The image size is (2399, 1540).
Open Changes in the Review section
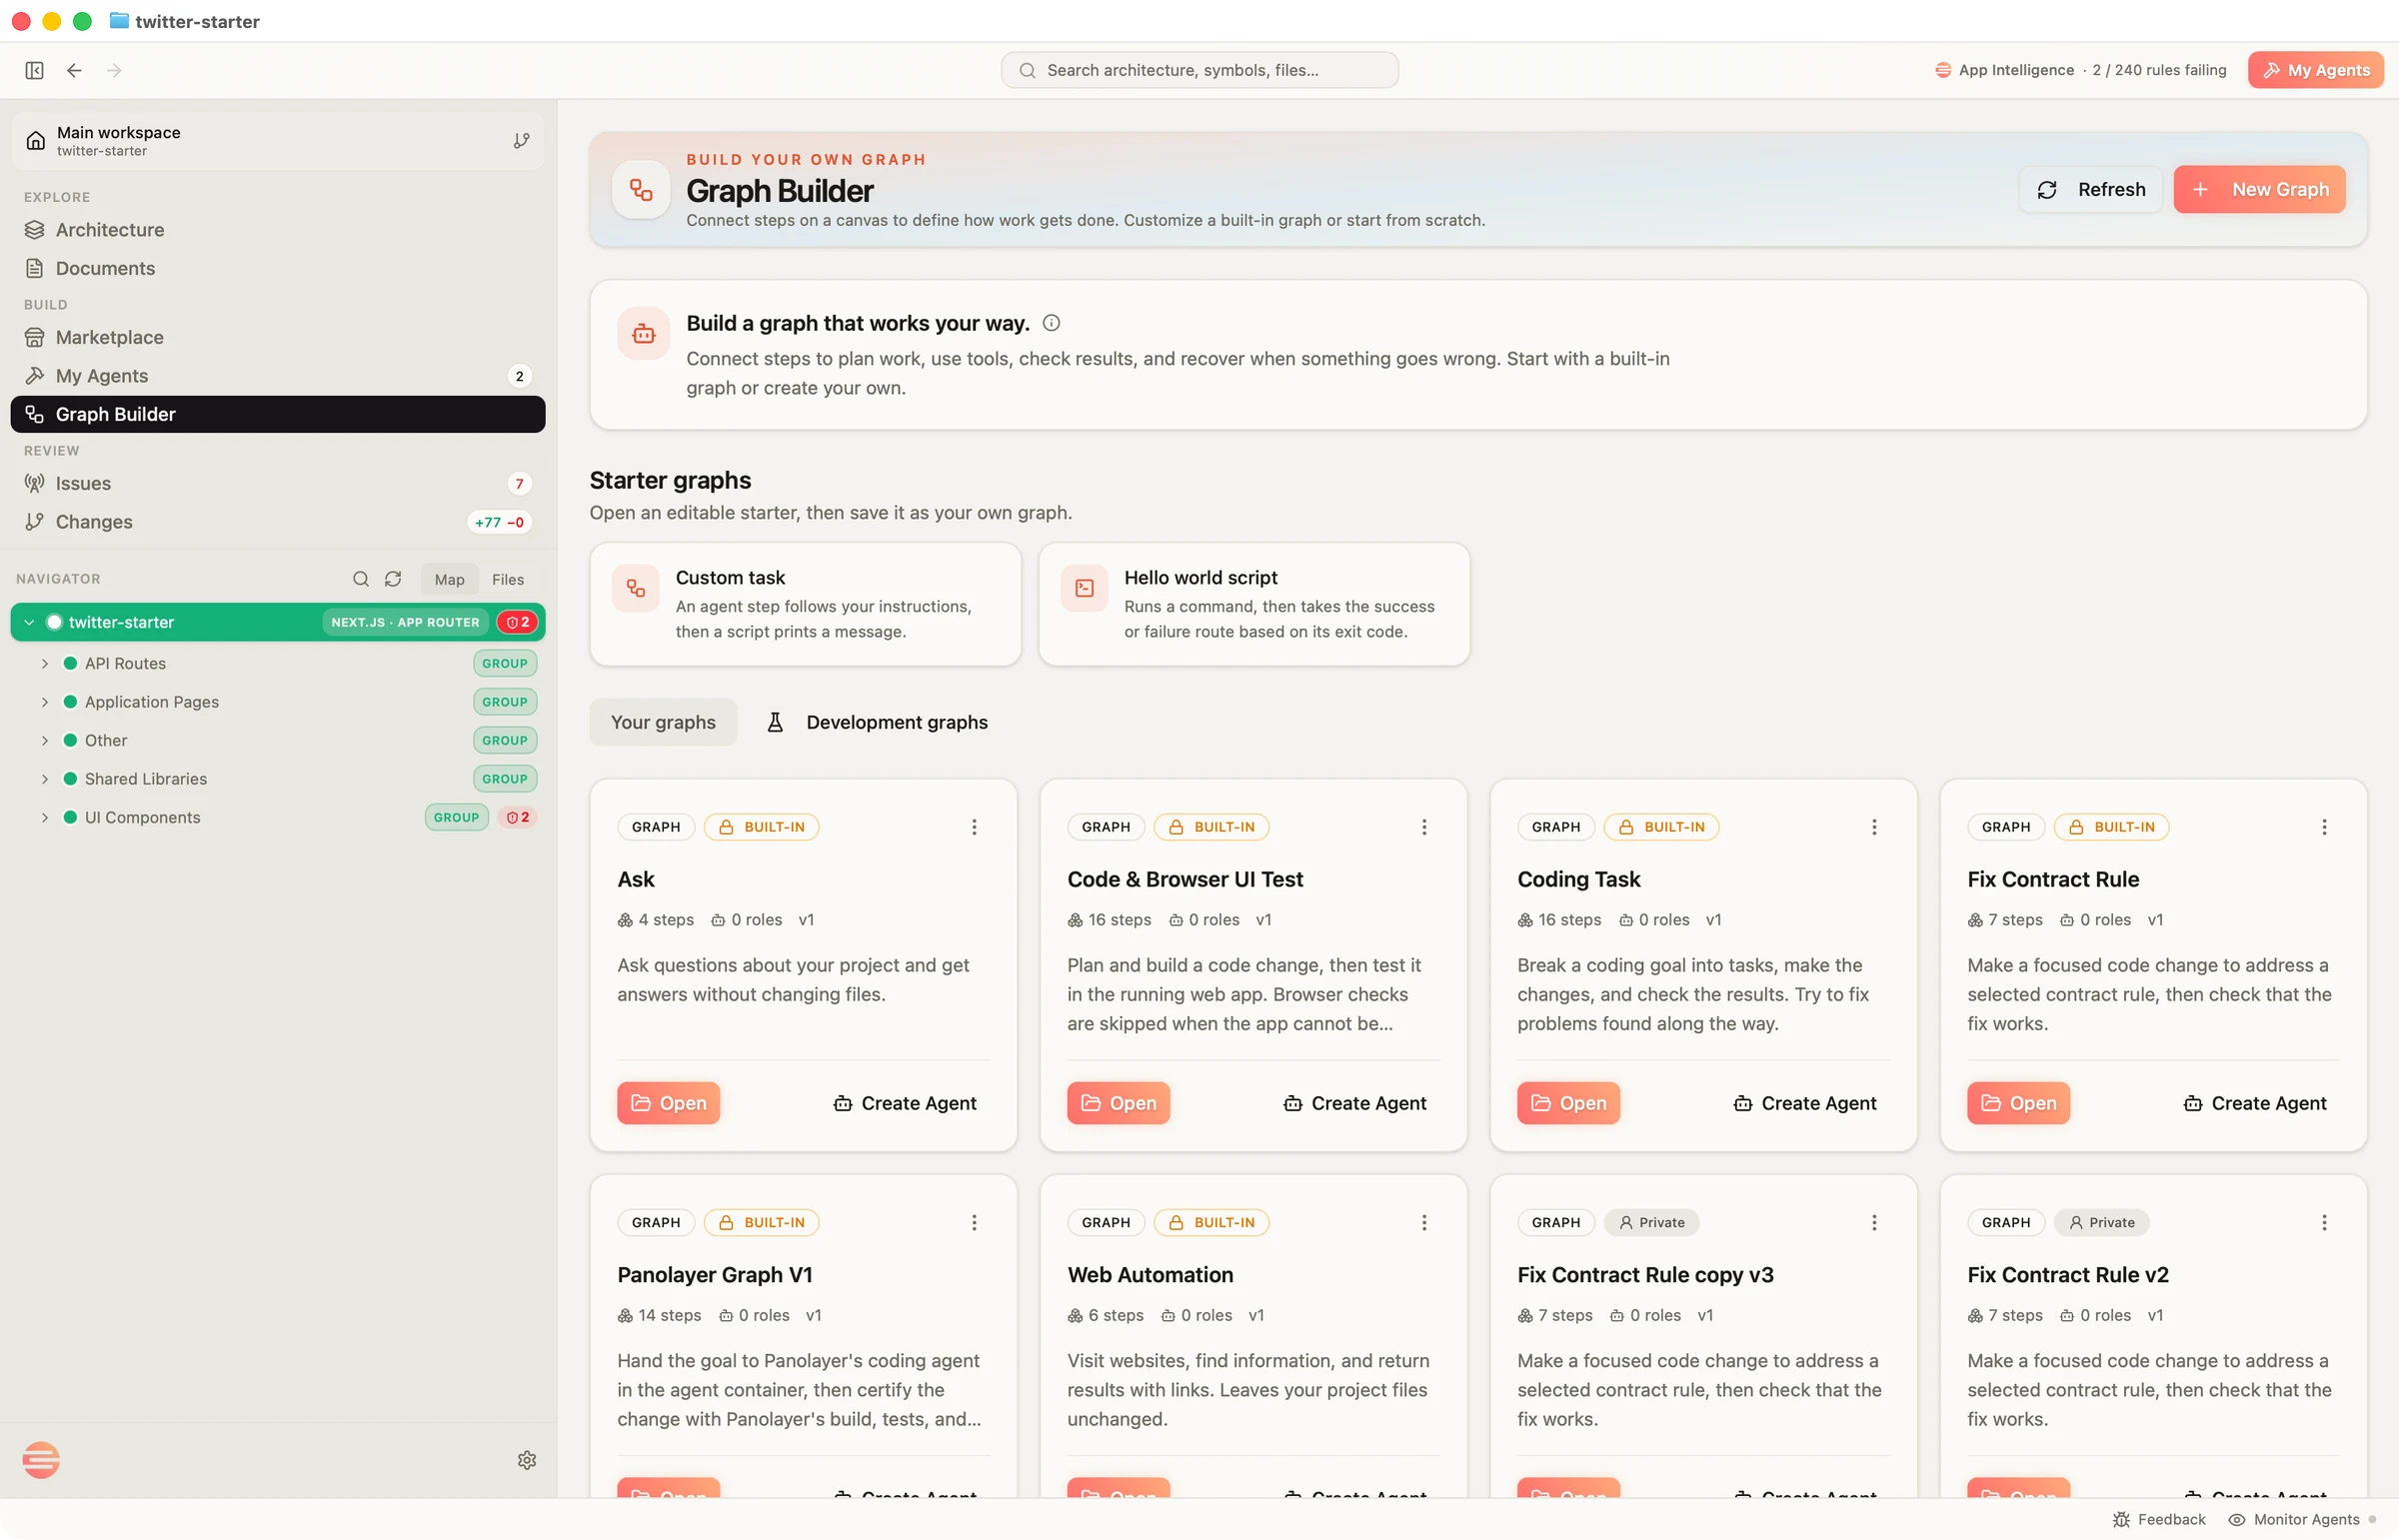[278, 522]
